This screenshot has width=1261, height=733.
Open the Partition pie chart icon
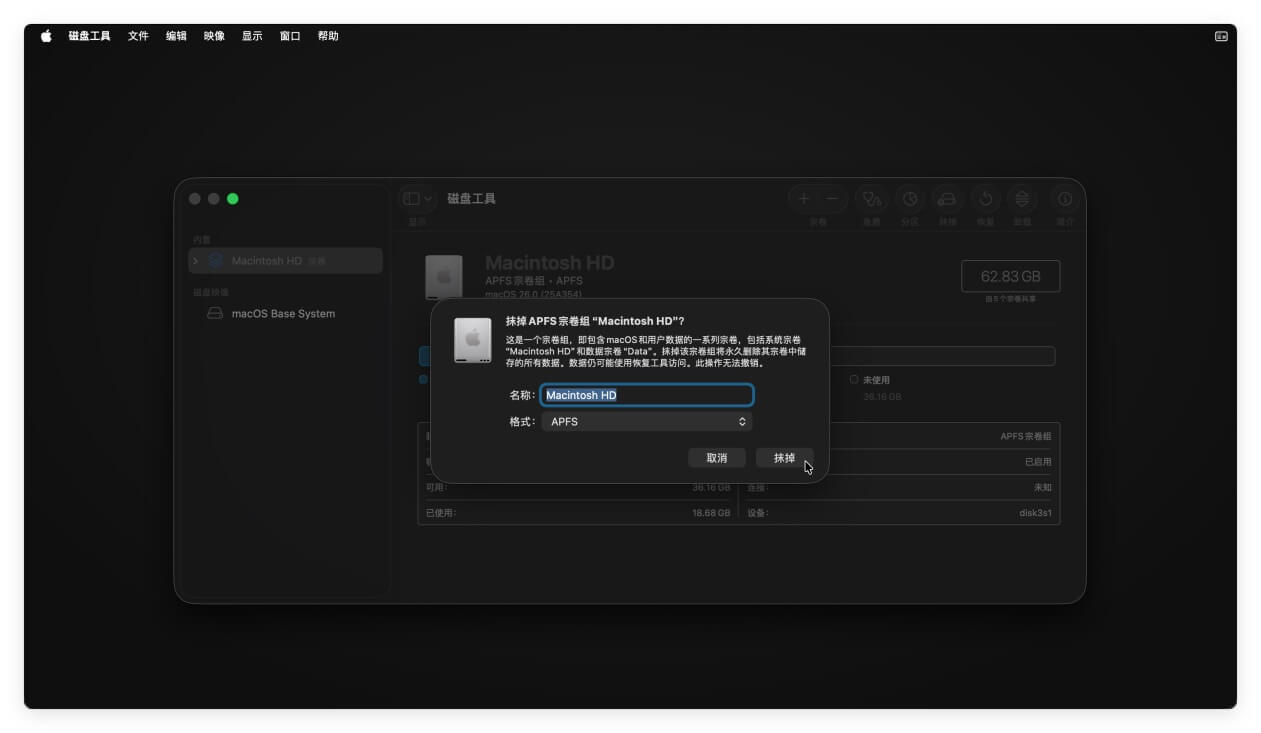909,198
